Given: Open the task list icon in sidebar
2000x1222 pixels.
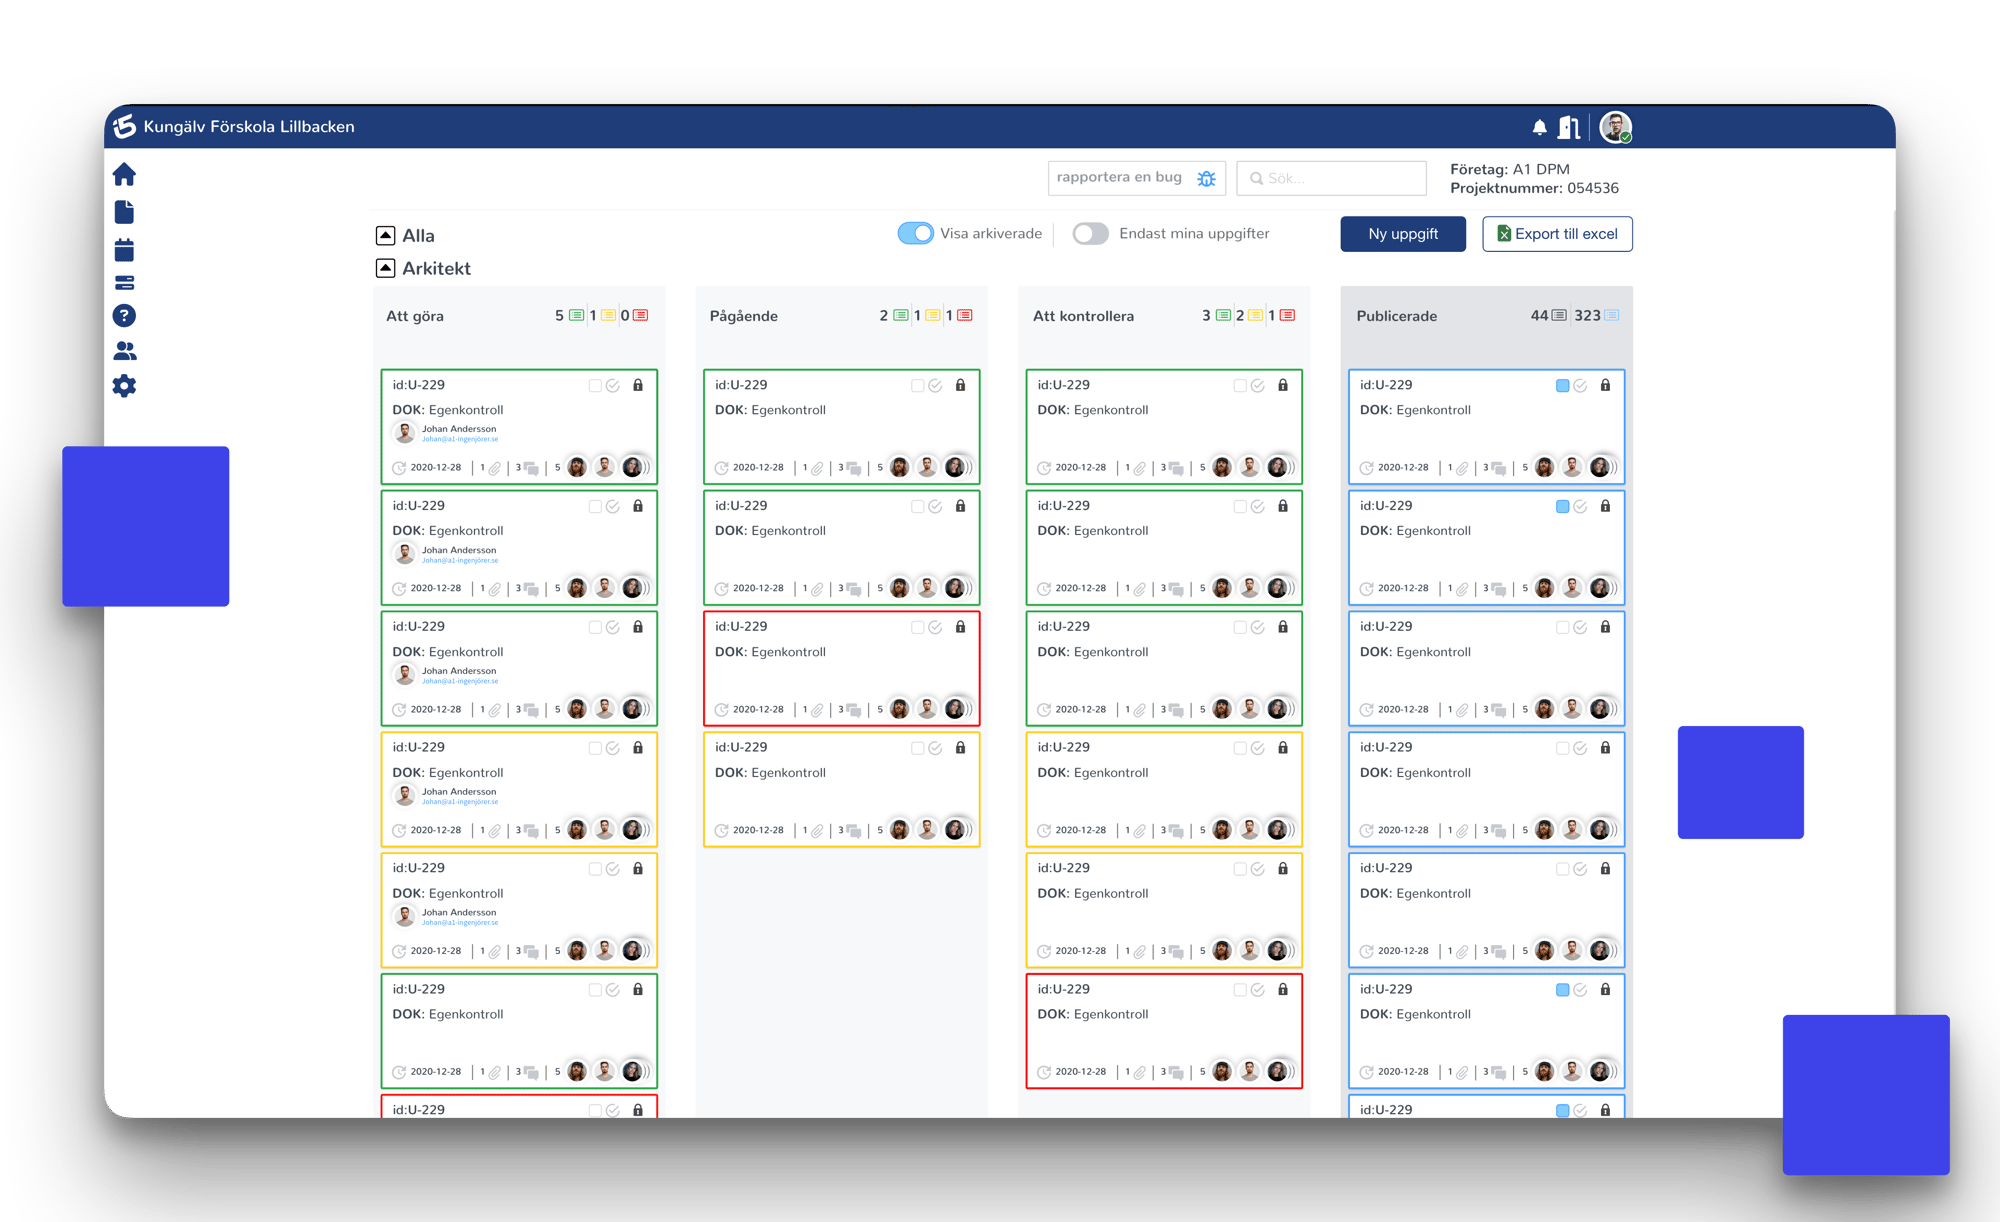Looking at the screenshot, I should coord(124,283).
